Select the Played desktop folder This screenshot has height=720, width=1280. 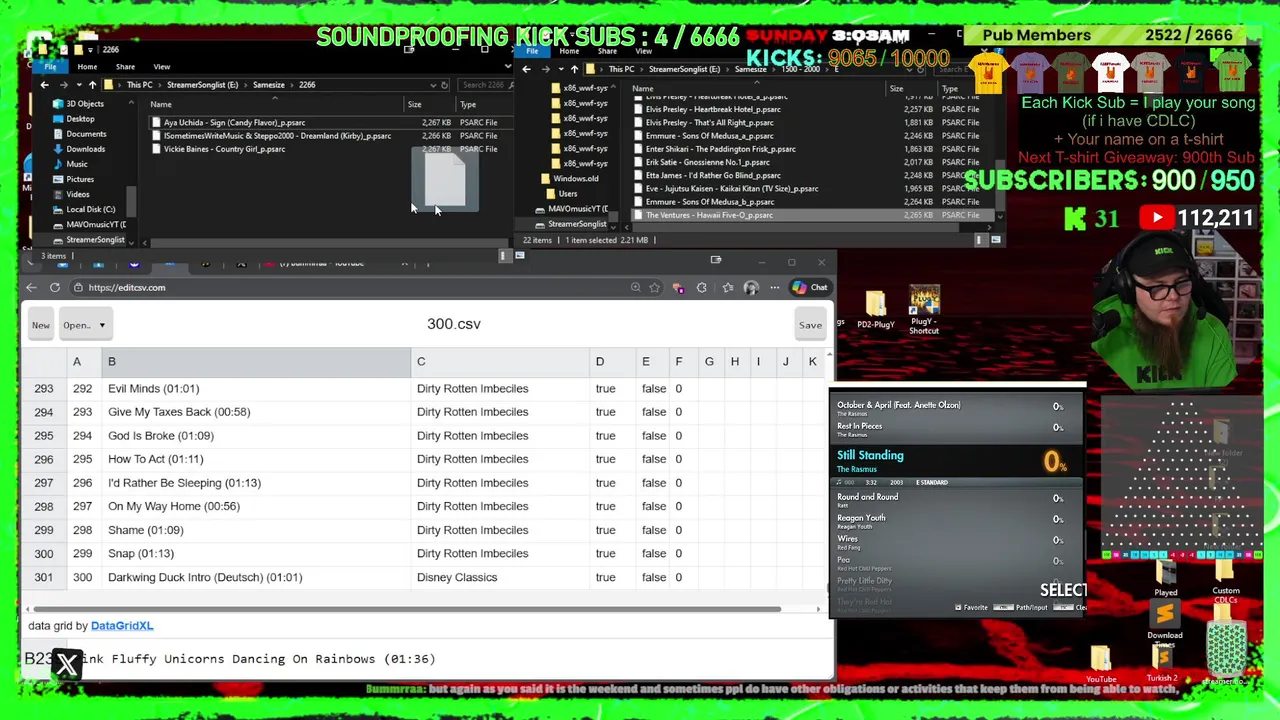pos(1166,579)
